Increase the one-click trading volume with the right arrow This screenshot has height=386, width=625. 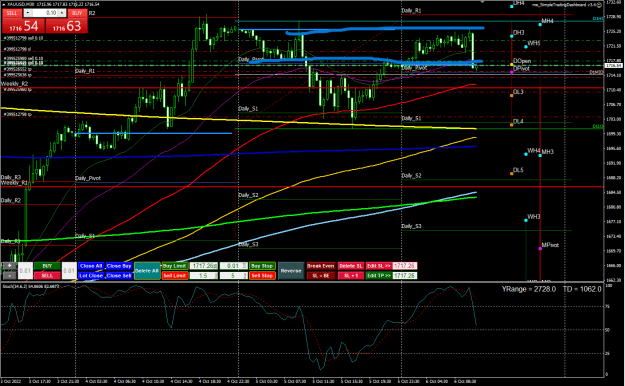pos(62,13)
